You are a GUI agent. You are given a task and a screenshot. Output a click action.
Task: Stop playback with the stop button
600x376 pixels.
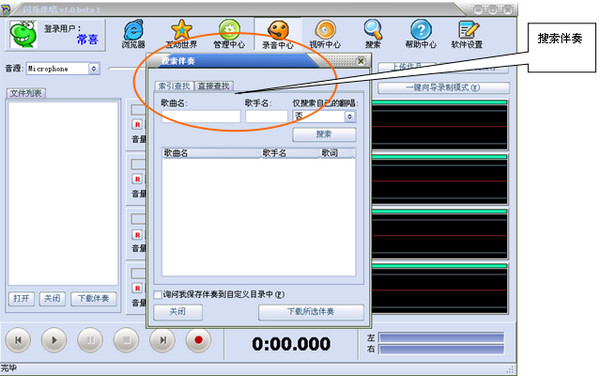pos(126,340)
